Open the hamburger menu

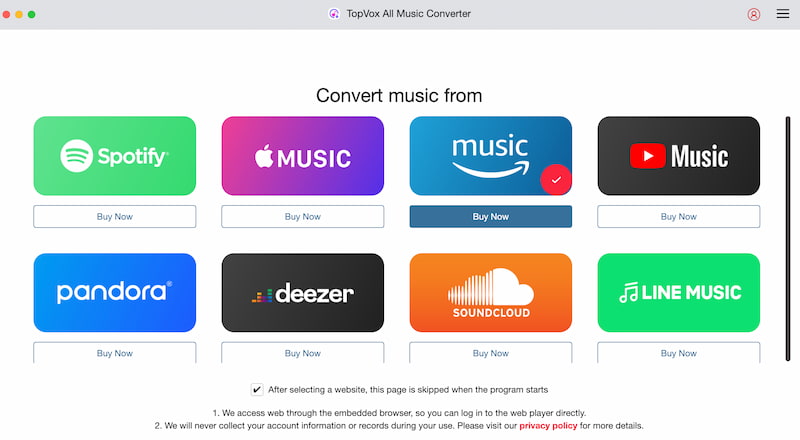[783, 14]
